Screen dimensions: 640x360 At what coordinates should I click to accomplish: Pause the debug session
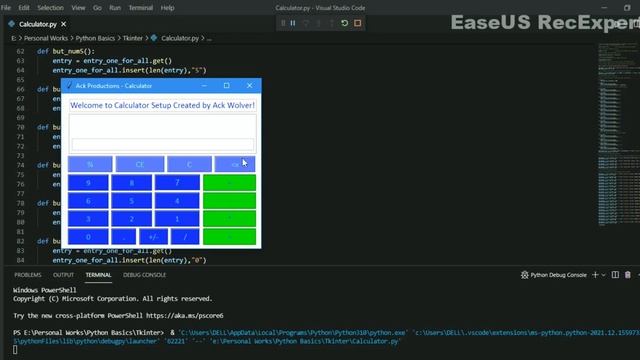coord(293,23)
